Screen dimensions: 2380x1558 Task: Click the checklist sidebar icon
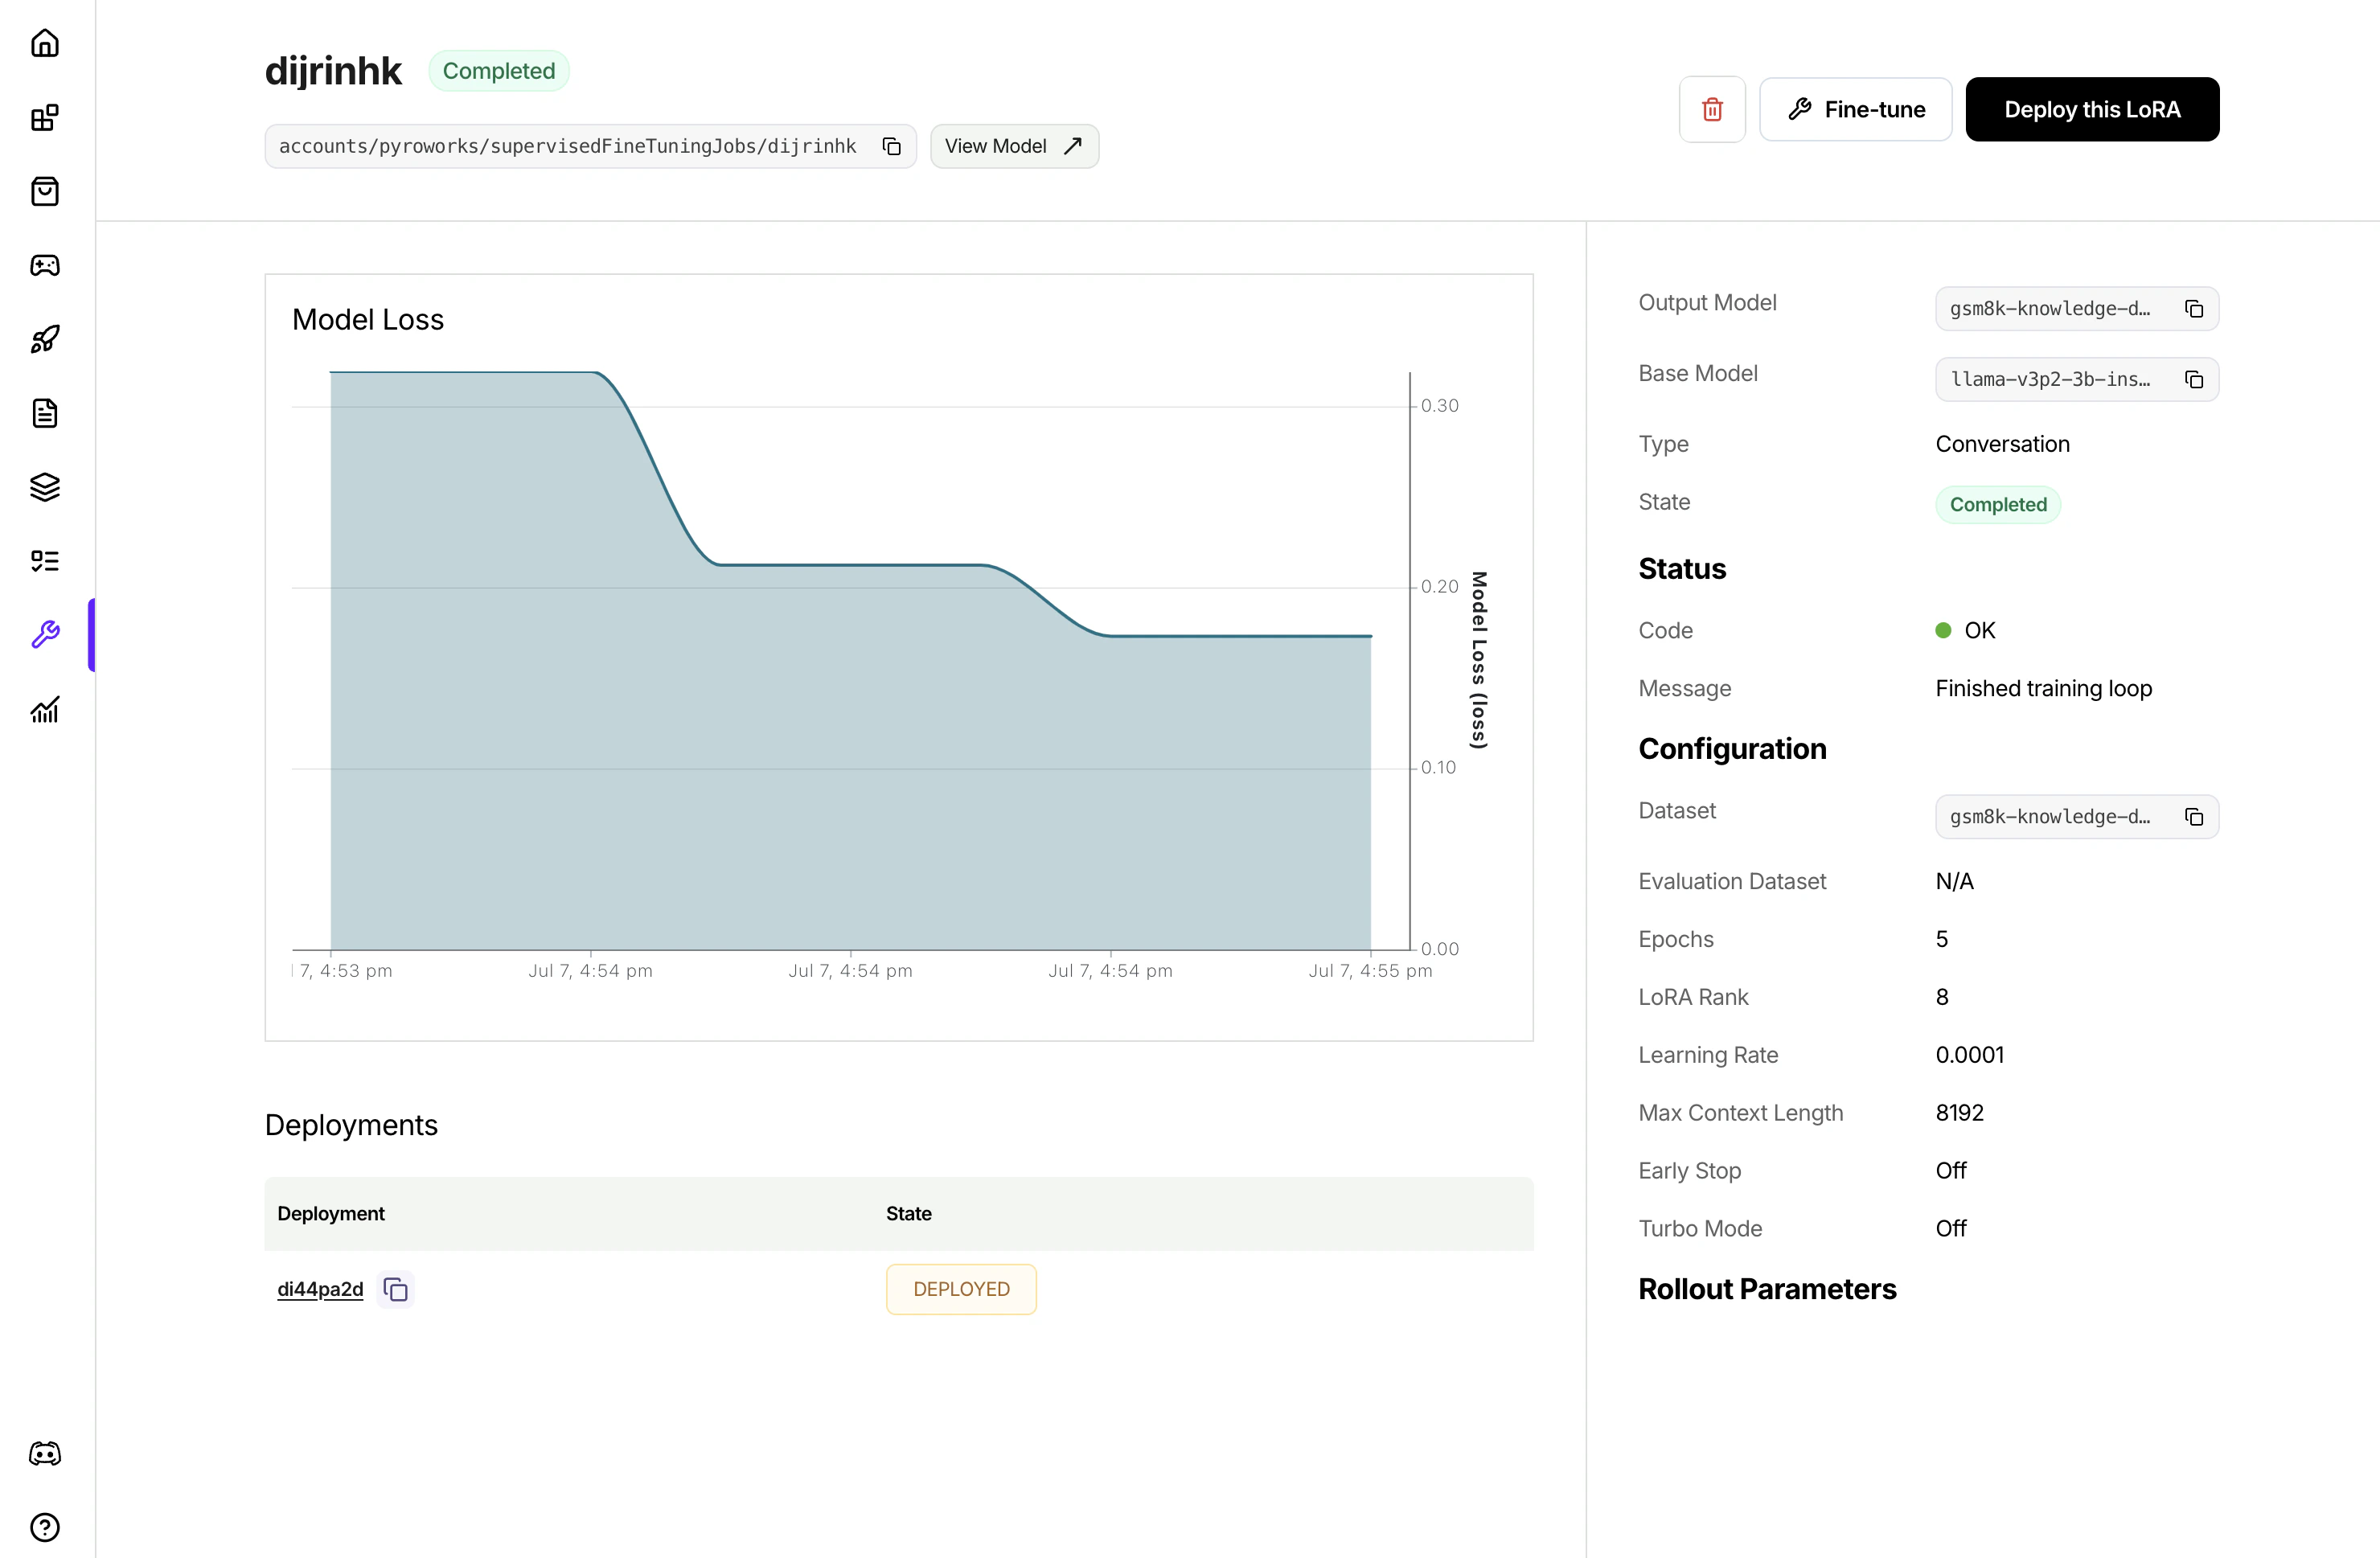pos(45,561)
